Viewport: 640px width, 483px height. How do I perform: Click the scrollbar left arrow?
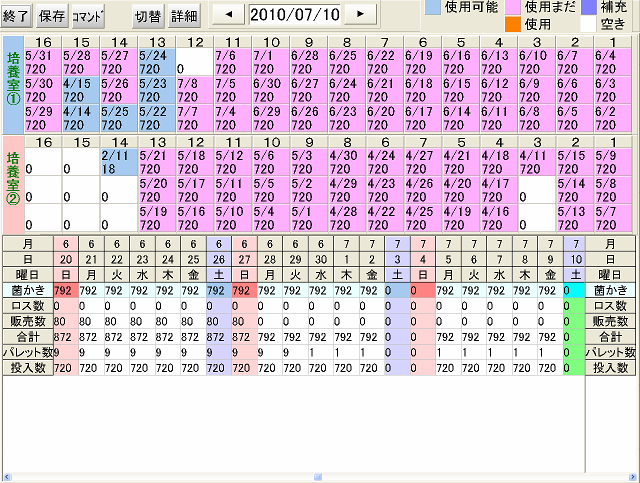(x=7, y=477)
